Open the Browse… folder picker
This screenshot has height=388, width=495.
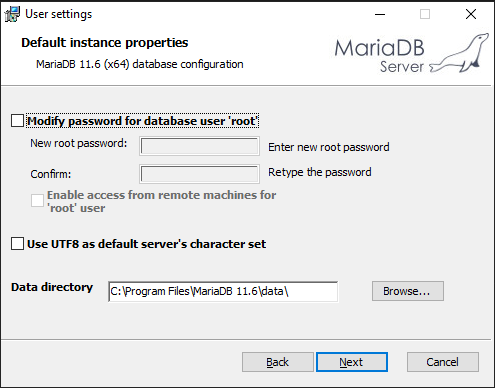(408, 291)
